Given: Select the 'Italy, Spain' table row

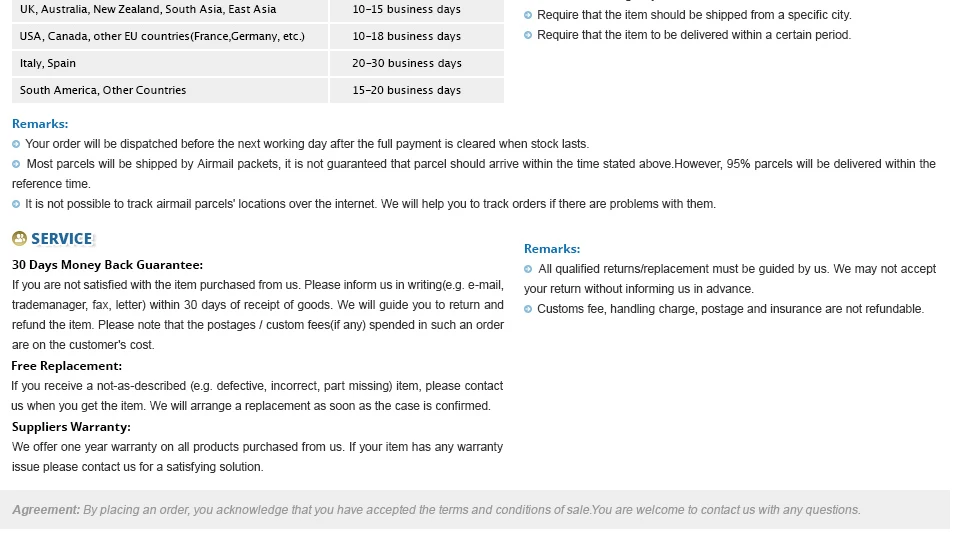Looking at the screenshot, I should (258, 63).
